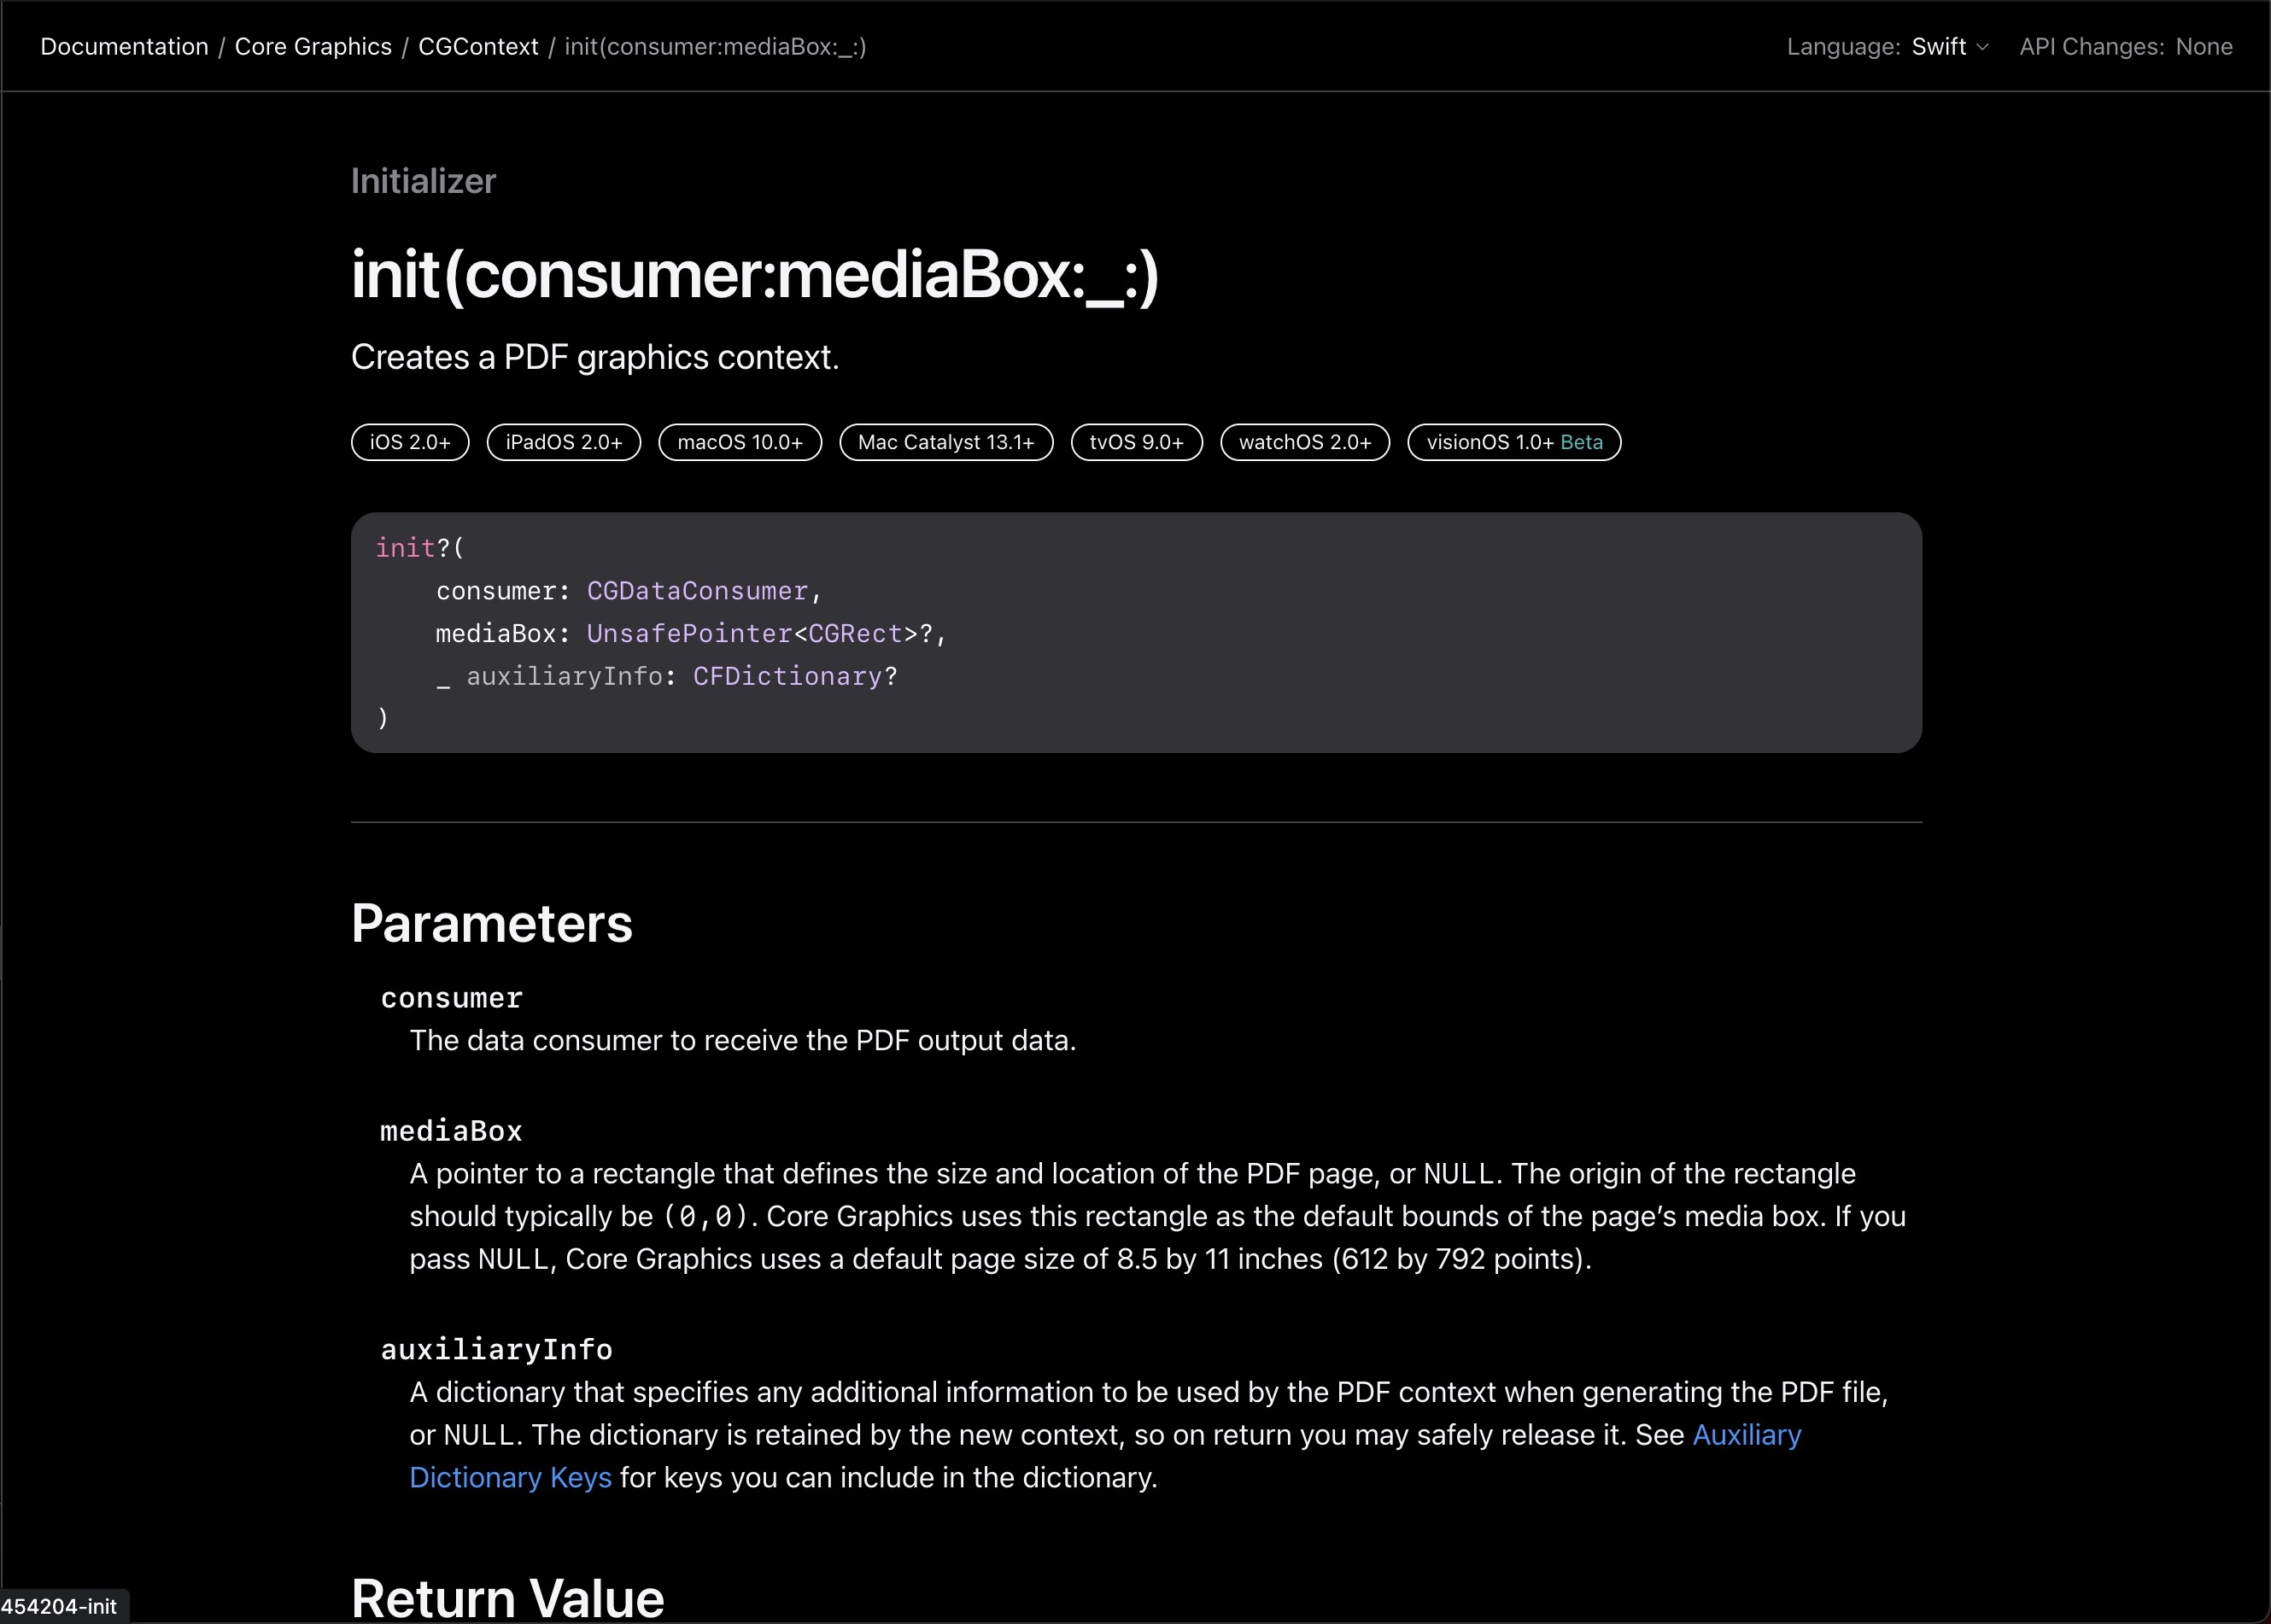Click the init(consumer:mediaBox:_:) page title
Screen dimensions: 2271x1624
pyautogui.click(x=755, y=275)
